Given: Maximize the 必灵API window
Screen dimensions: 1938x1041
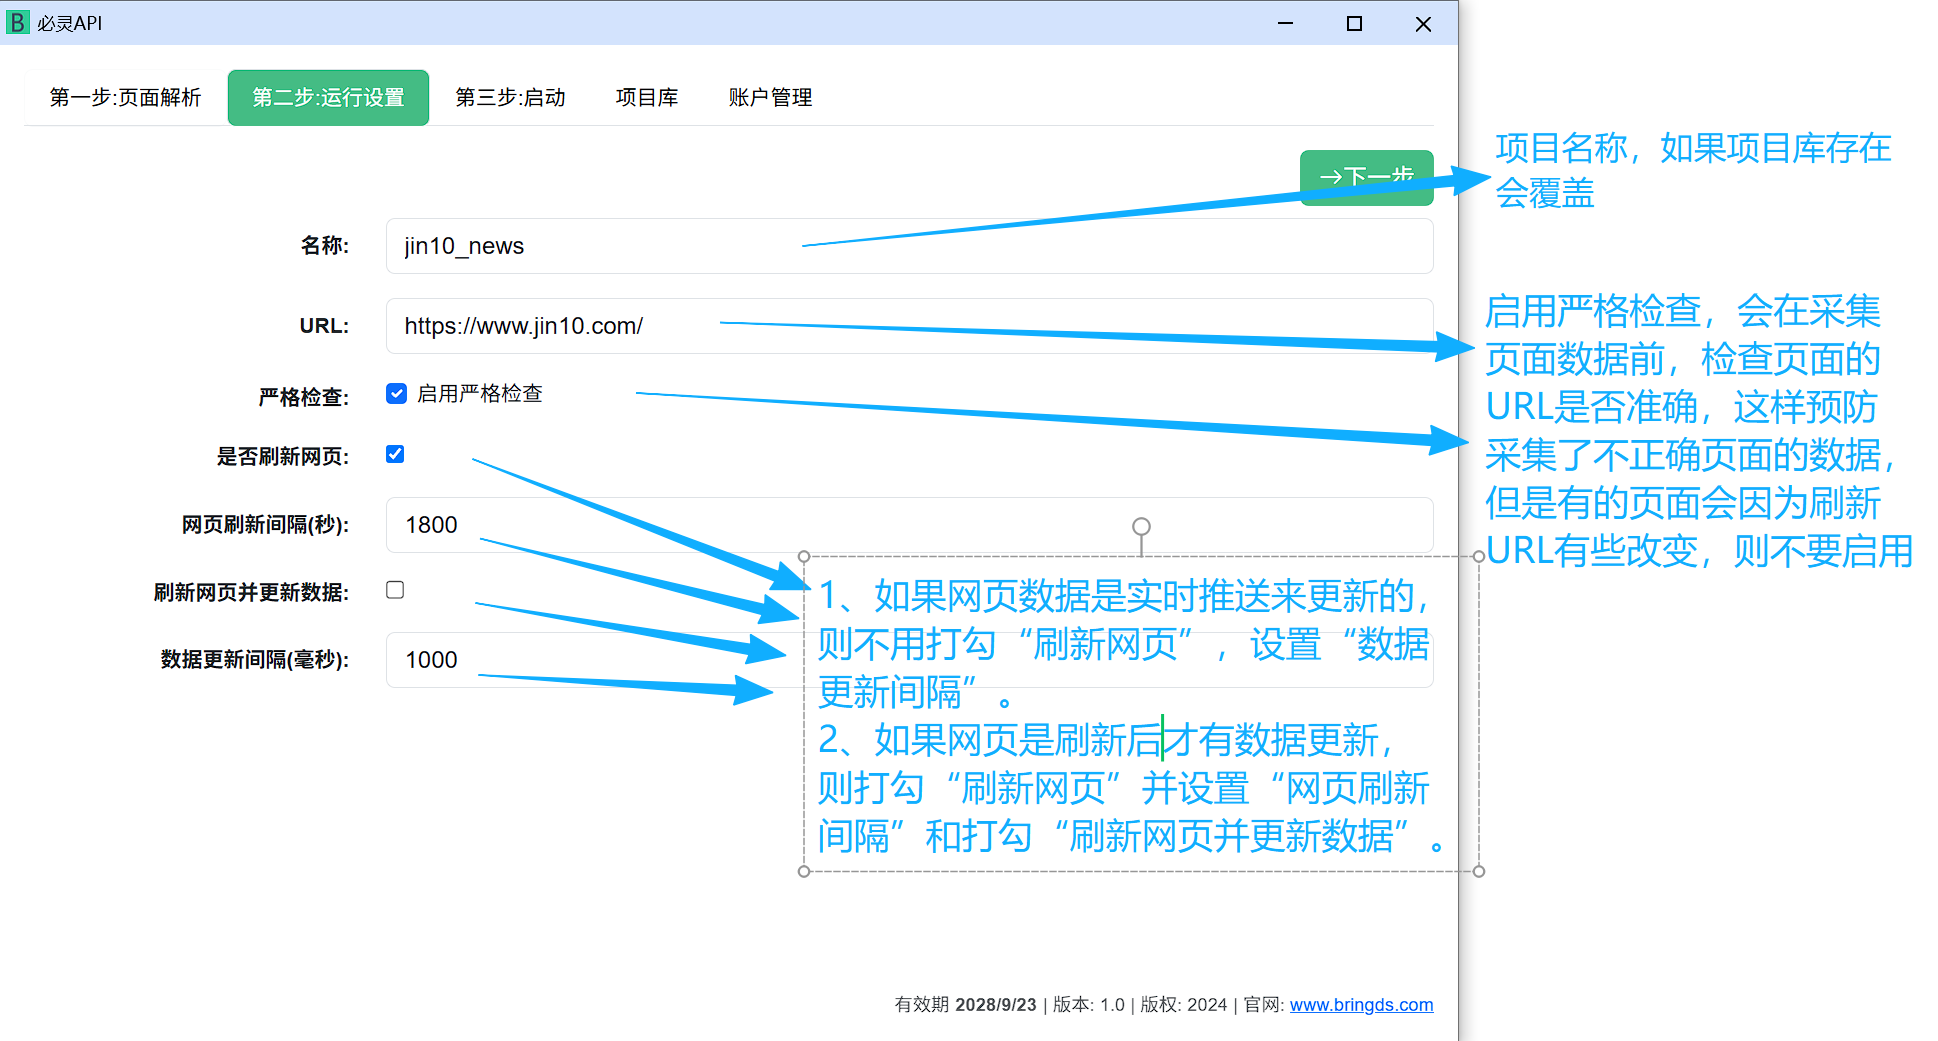Looking at the screenshot, I should [1354, 23].
